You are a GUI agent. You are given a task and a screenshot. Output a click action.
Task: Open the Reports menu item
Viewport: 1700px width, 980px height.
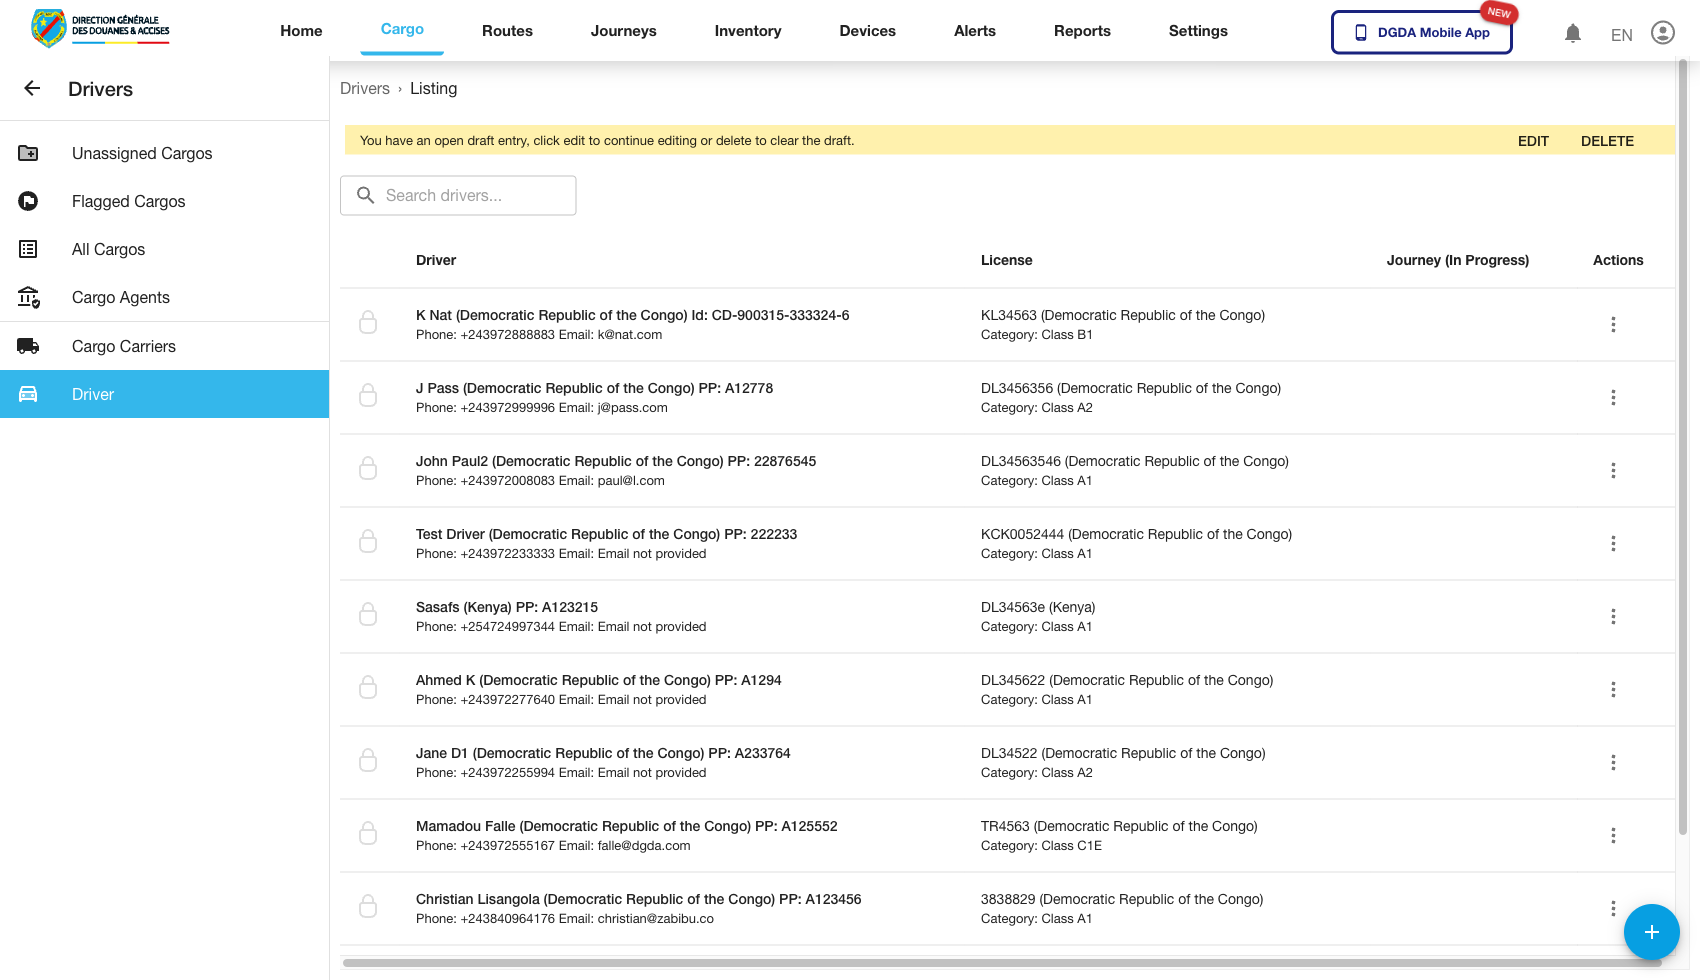[1081, 31]
